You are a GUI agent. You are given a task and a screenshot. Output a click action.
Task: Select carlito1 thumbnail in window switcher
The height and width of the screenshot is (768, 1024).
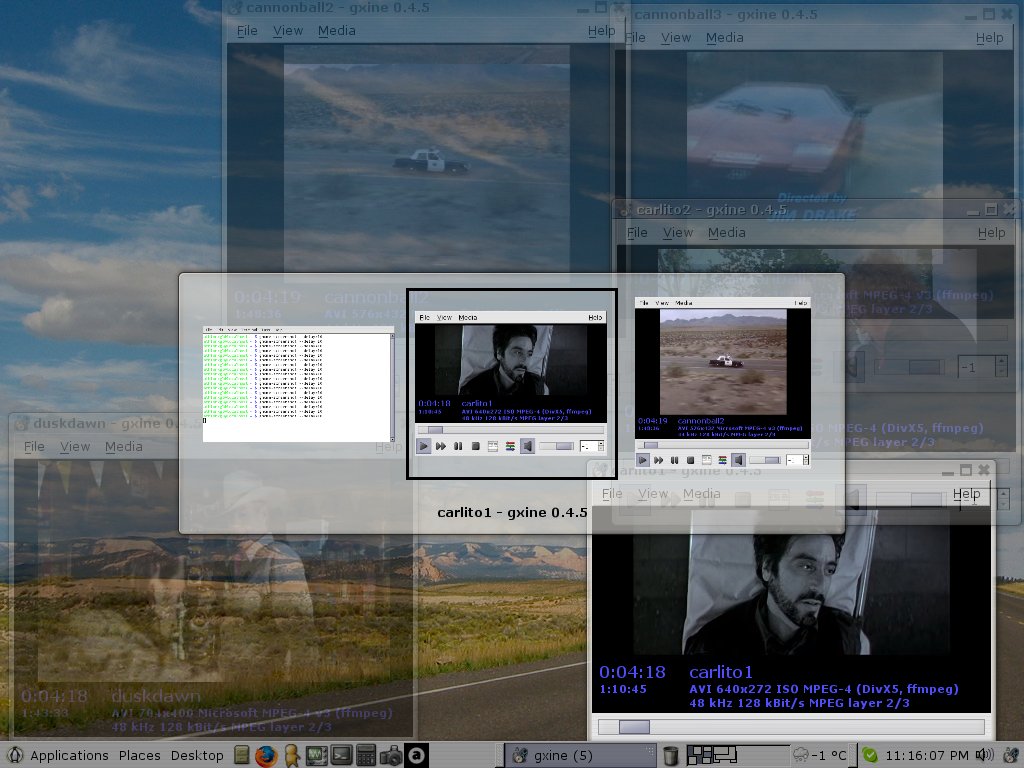tap(511, 384)
